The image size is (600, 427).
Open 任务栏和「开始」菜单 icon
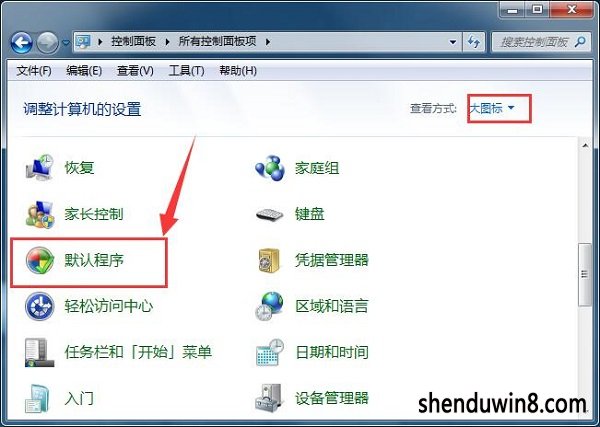(x=39, y=352)
